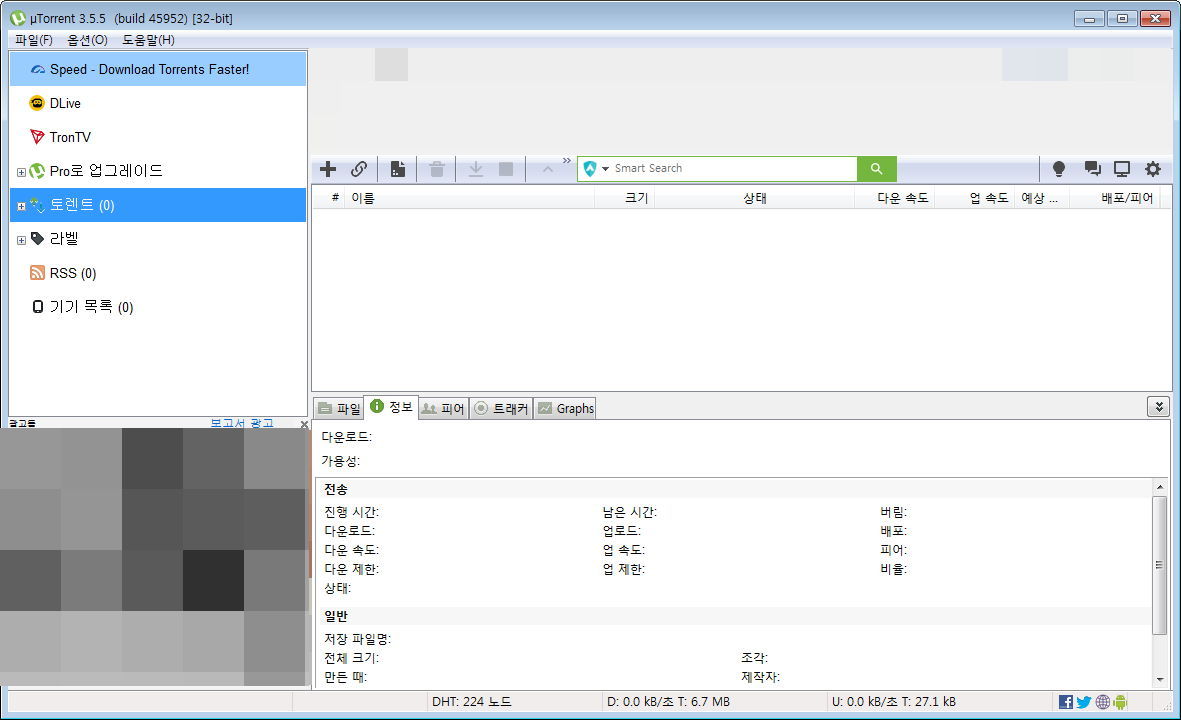The height and width of the screenshot is (720, 1181).
Task: Click the advertisement image in sidebar
Action: [x=154, y=557]
